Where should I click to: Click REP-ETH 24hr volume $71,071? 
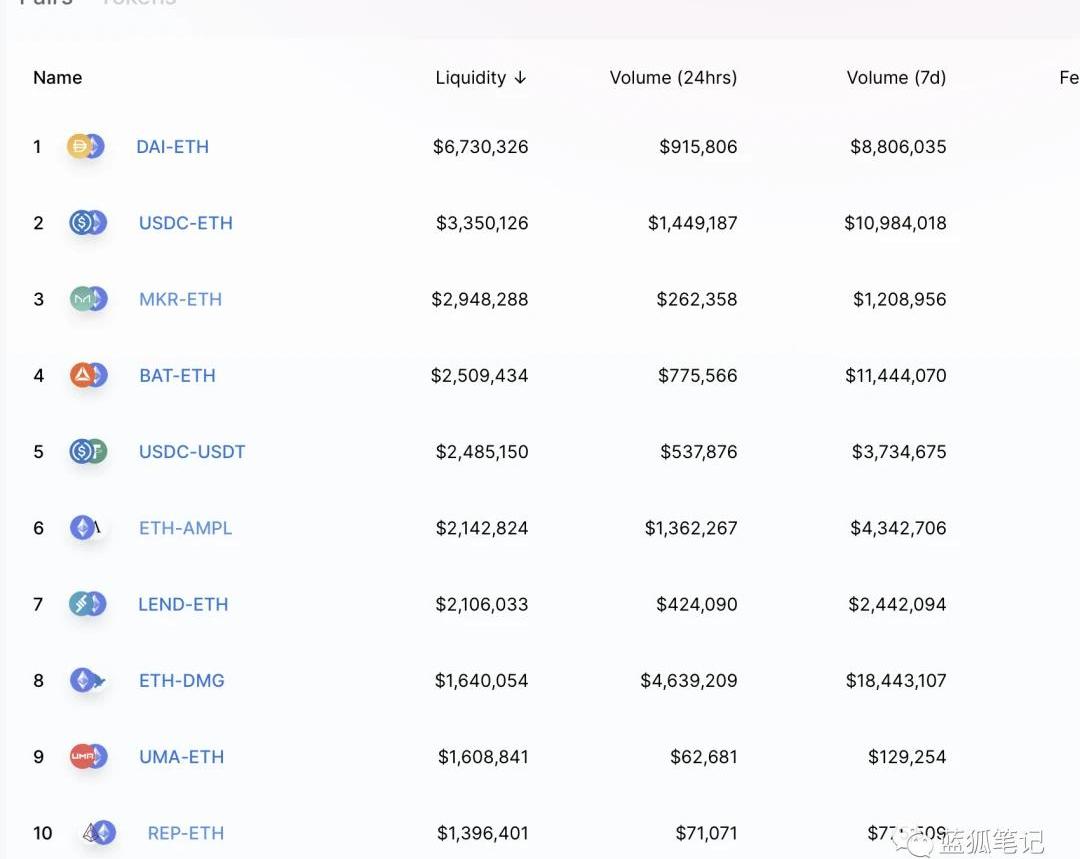click(707, 834)
